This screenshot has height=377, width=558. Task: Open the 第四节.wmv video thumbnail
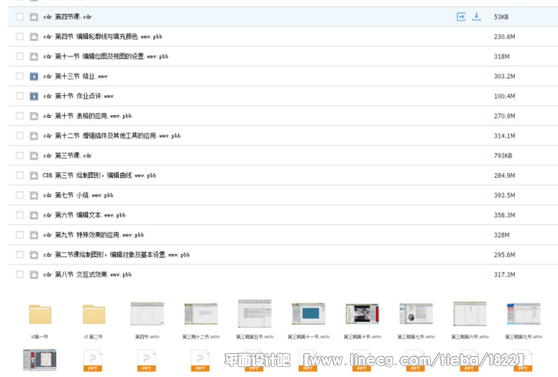[x=147, y=314]
